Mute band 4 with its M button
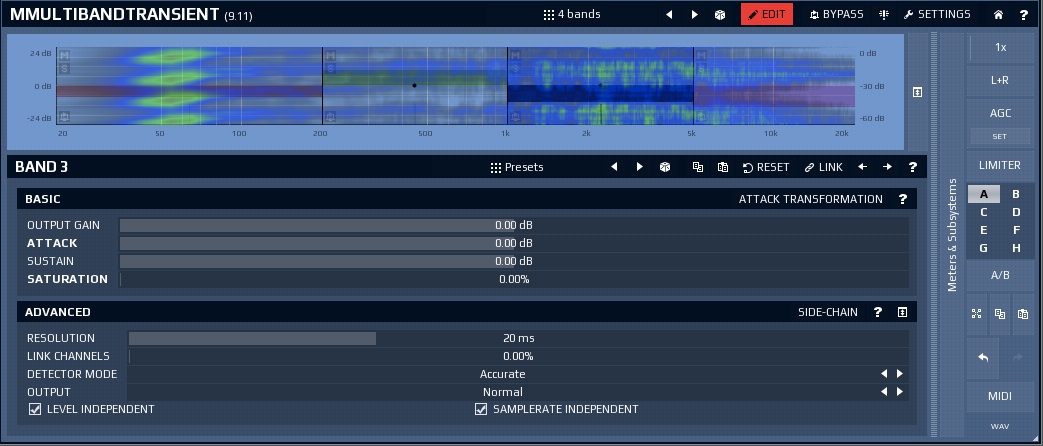 (701, 55)
